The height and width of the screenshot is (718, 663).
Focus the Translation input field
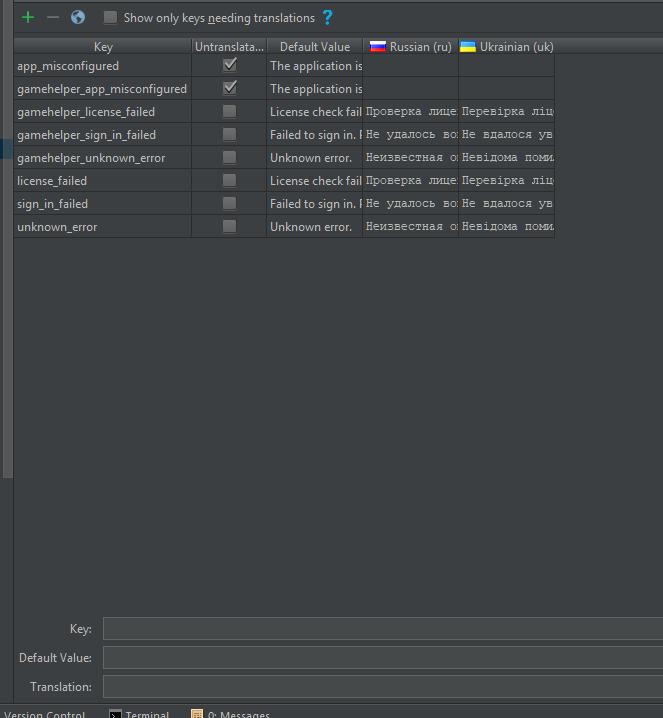point(383,686)
